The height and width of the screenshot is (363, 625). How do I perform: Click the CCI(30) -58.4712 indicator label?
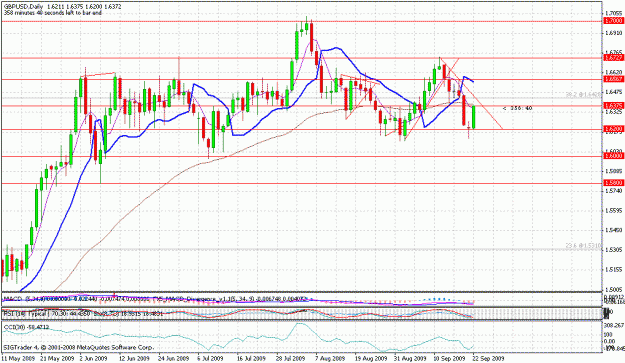[x=26, y=327]
